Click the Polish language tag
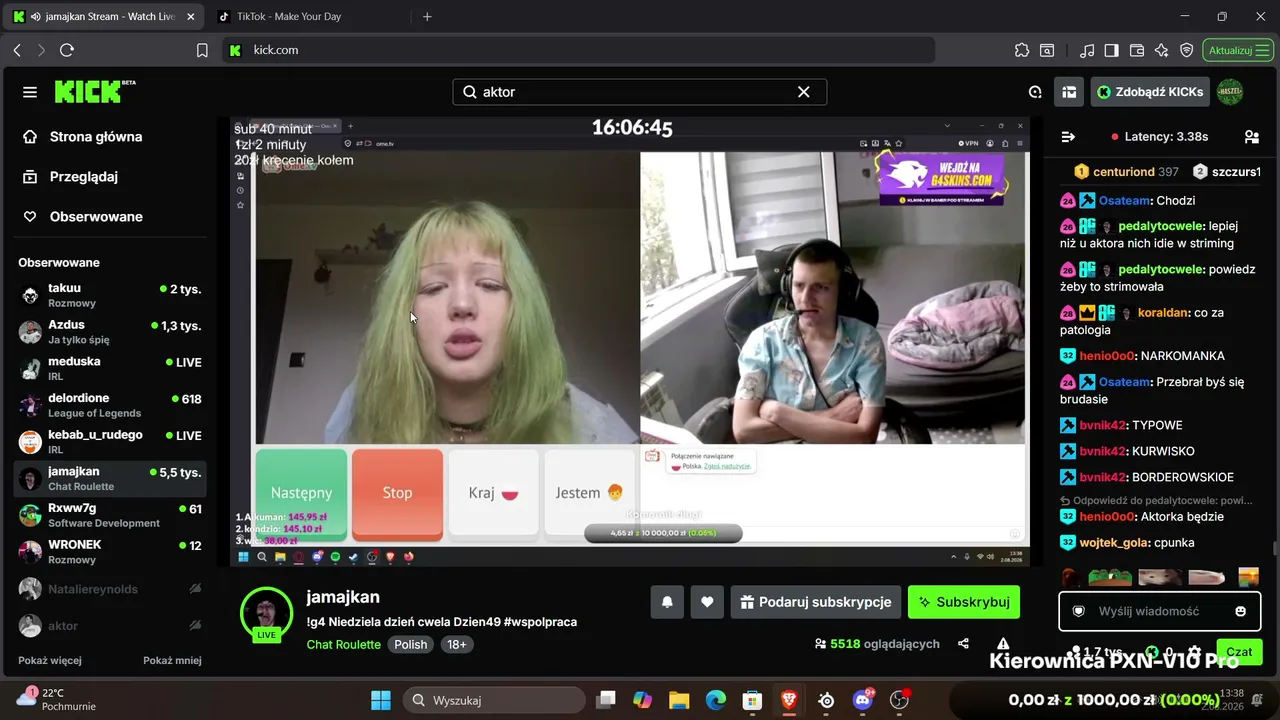Viewport: 1280px width, 720px height. pyautogui.click(x=411, y=645)
